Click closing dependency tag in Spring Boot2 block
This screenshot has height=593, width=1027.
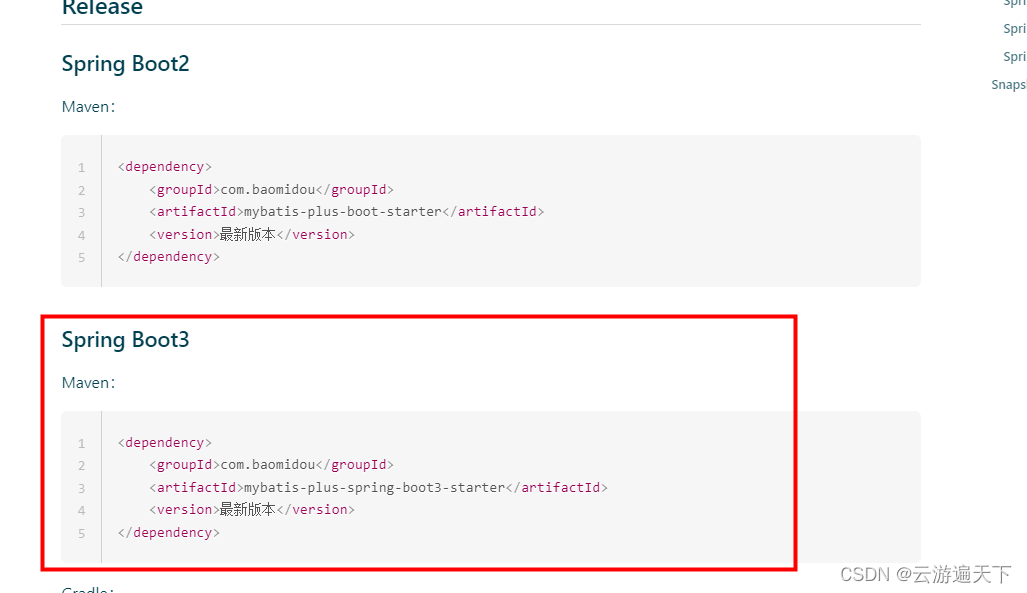[x=168, y=257]
